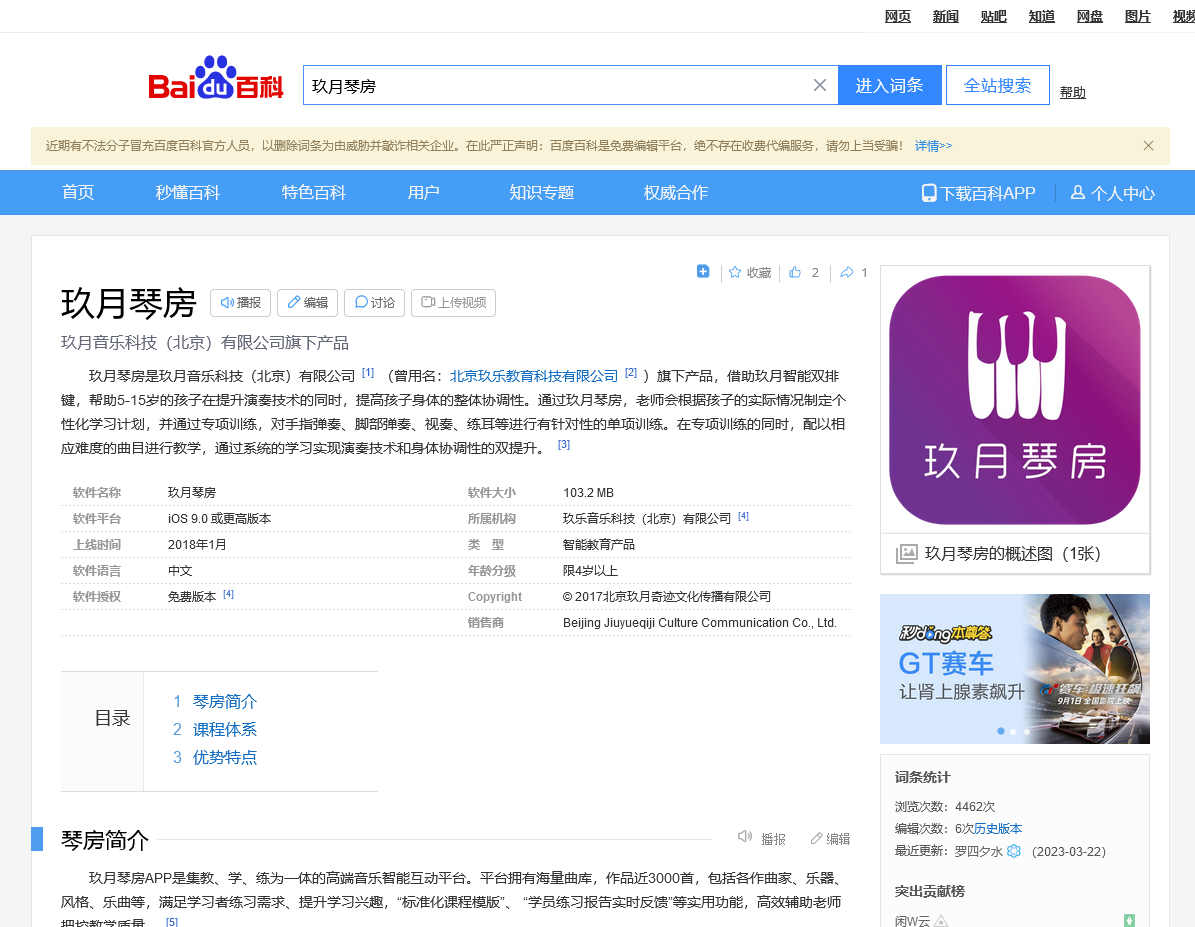
Task: Clear the search box with the X icon
Action: (x=819, y=85)
